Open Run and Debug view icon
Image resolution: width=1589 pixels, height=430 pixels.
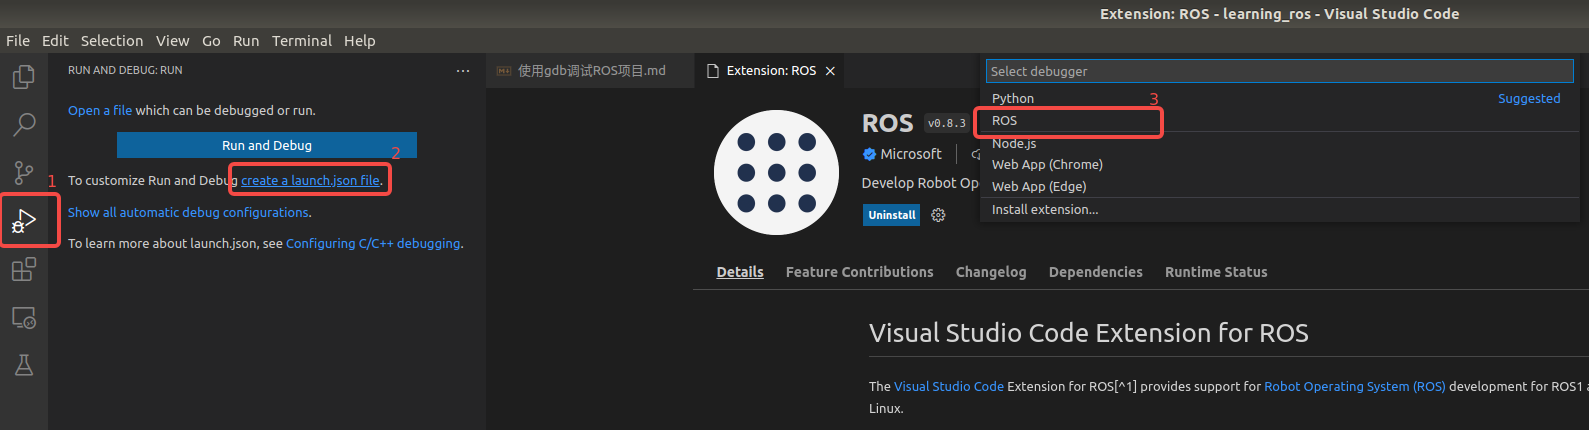tap(23, 221)
